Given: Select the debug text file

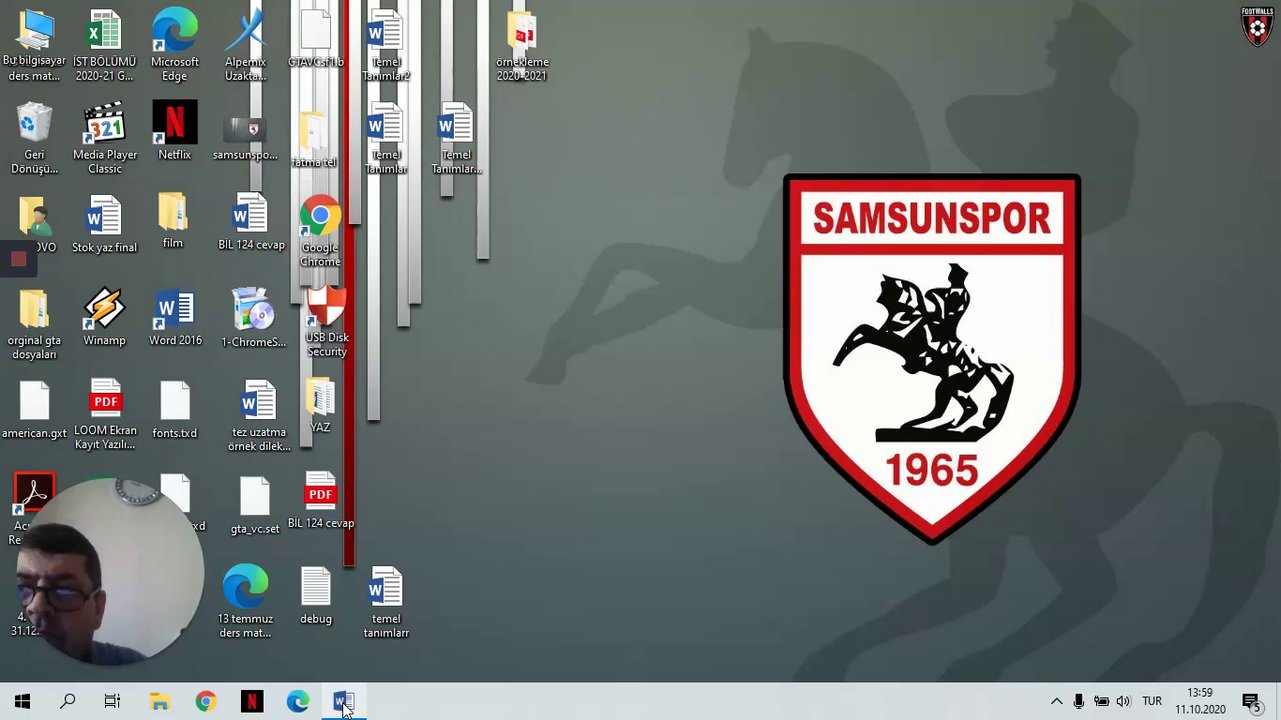Looking at the screenshot, I should [315, 596].
